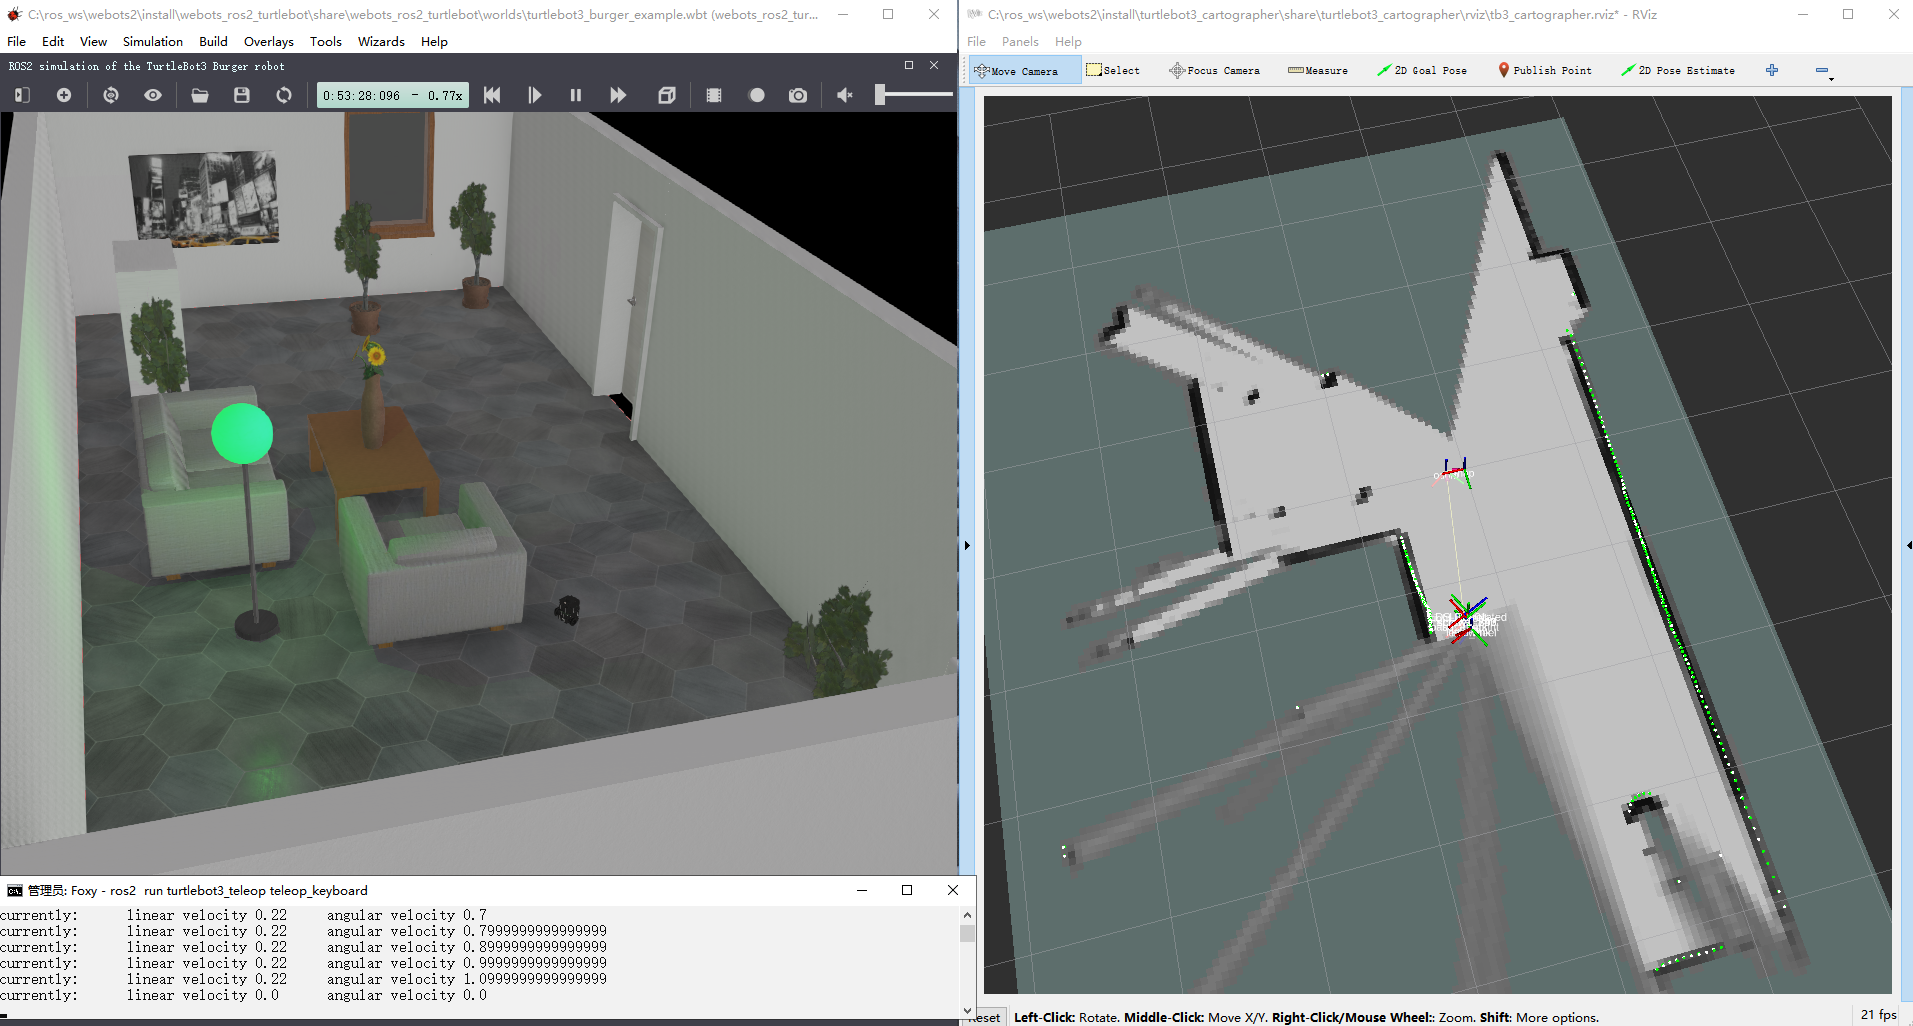The image size is (1913, 1026).
Task: Reload the current world in Webots
Action: click(284, 95)
